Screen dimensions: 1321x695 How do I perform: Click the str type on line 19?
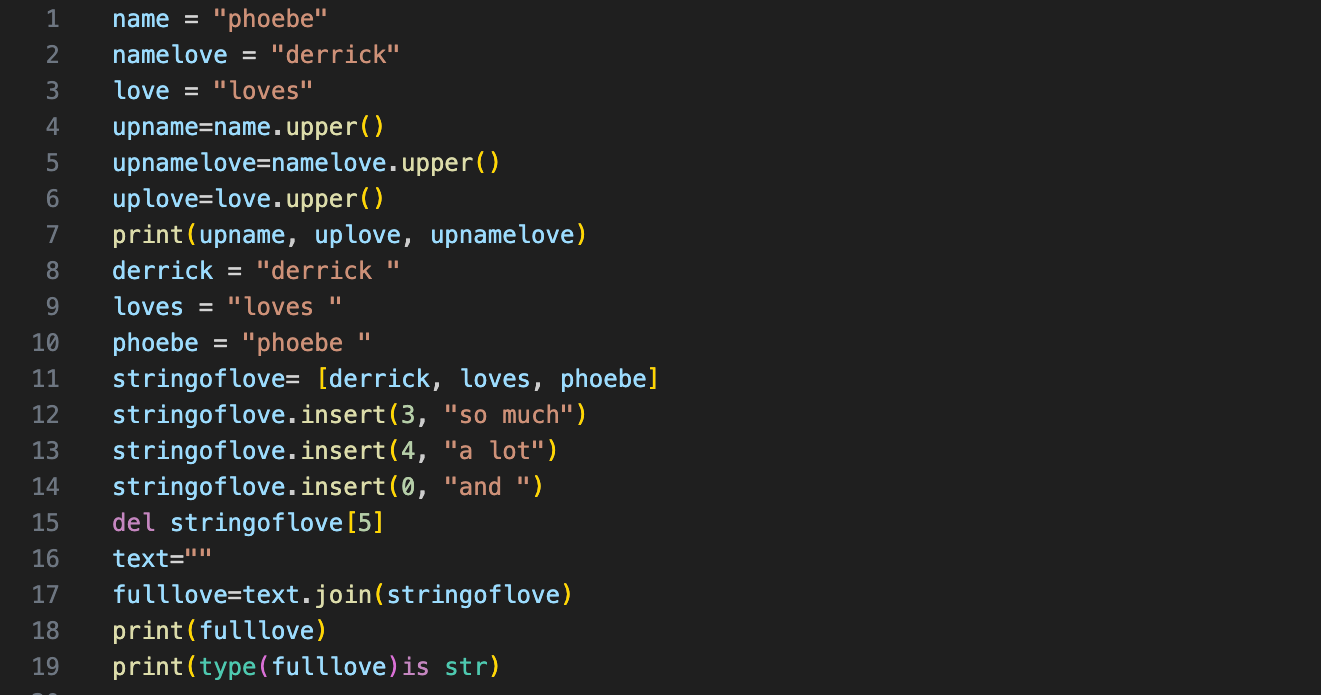click(x=465, y=666)
